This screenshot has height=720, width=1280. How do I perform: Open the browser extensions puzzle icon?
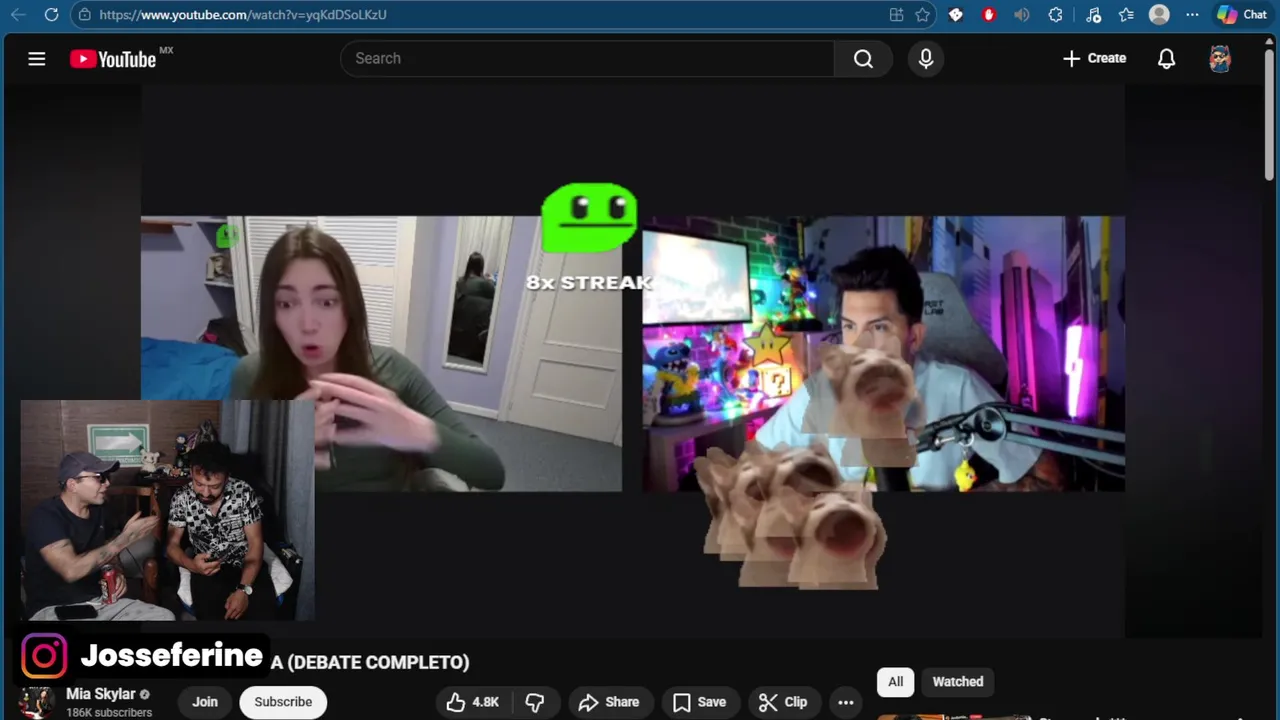pyautogui.click(x=1056, y=15)
